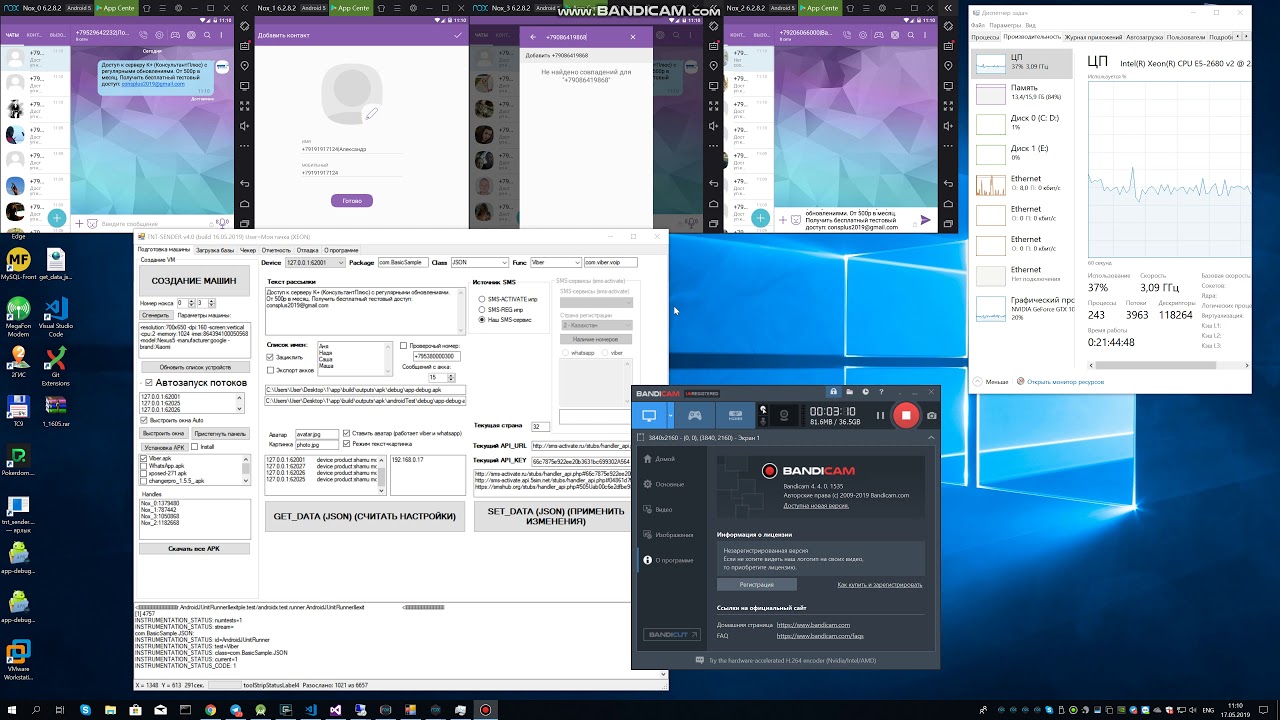Toggle Ставить аватар checkbox
The height and width of the screenshot is (720, 1280).
(x=346, y=433)
